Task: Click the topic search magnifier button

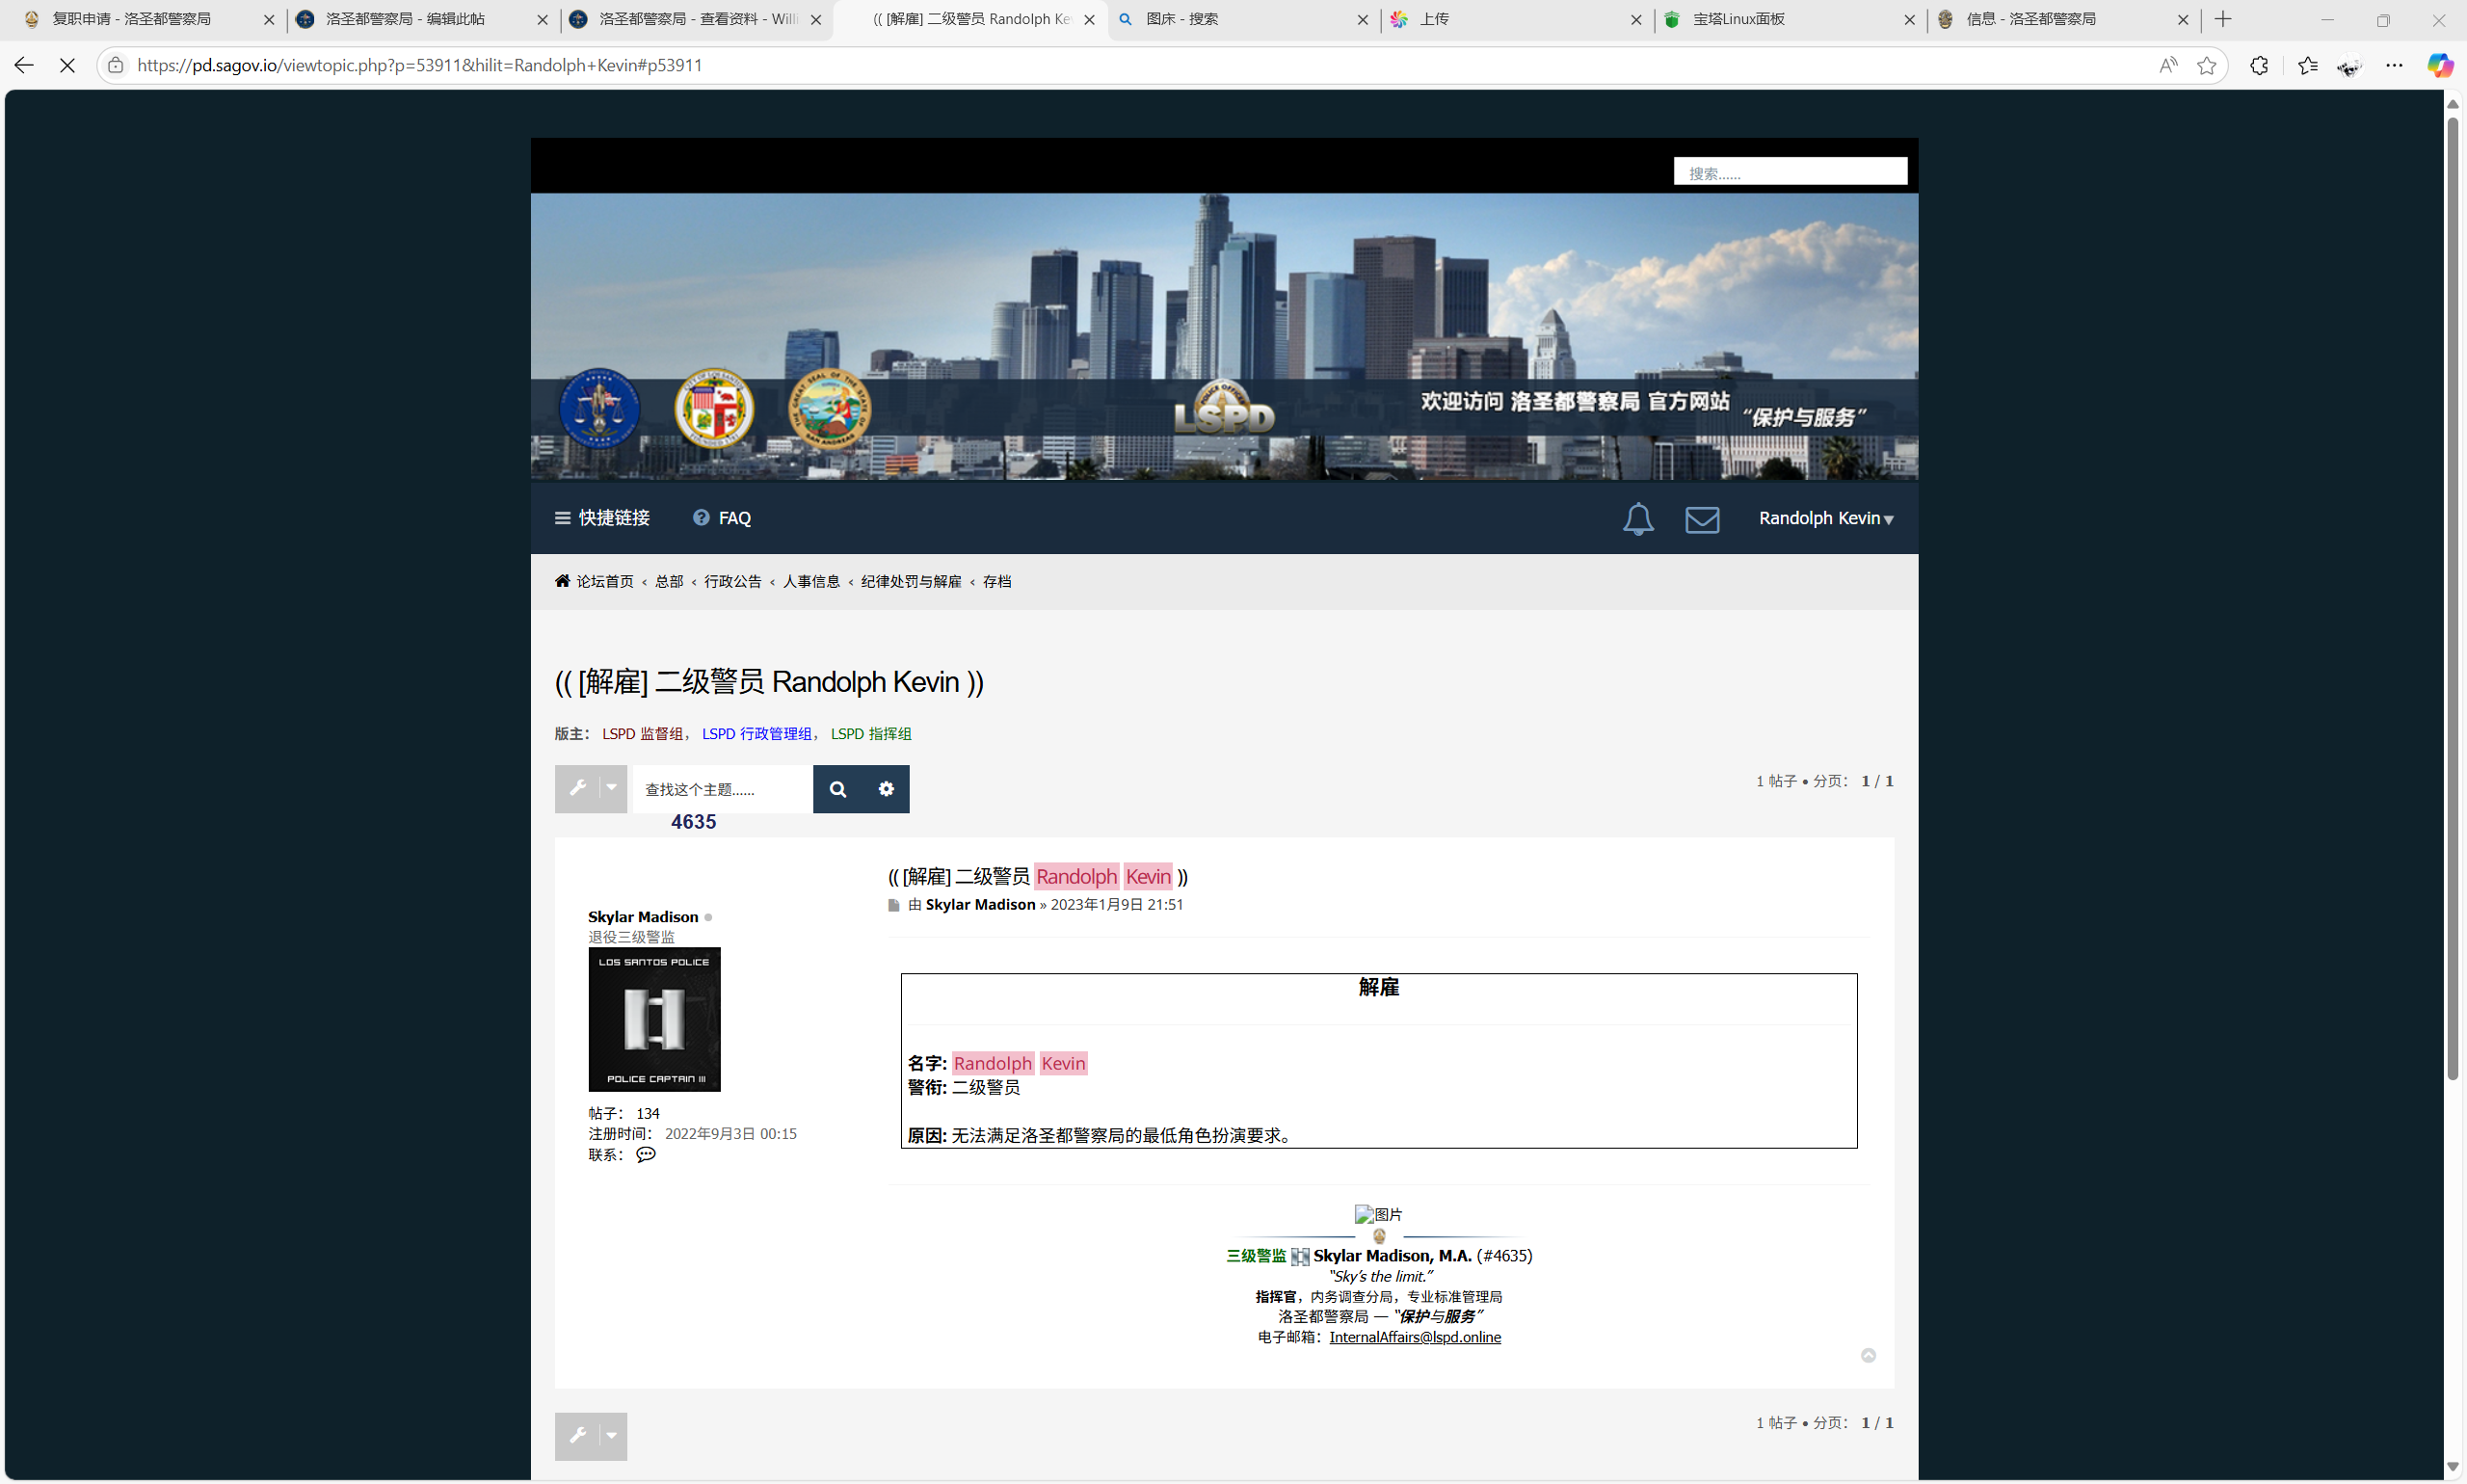Action: tap(837, 789)
